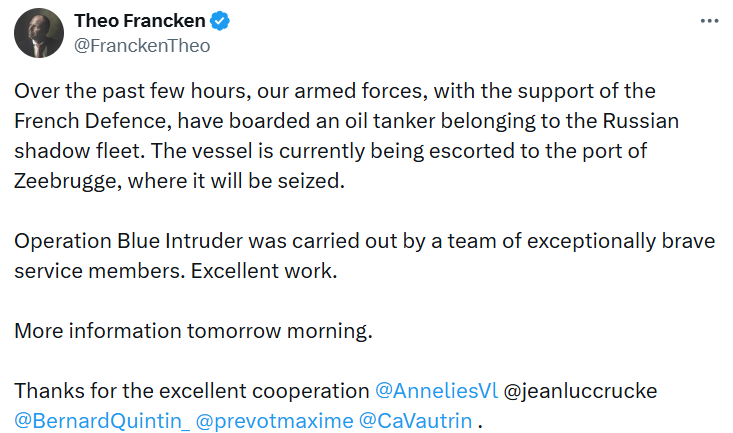This screenshot has width=733, height=433.
Task: Open the @prevotmaxime mention
Action: pos(275,421)
